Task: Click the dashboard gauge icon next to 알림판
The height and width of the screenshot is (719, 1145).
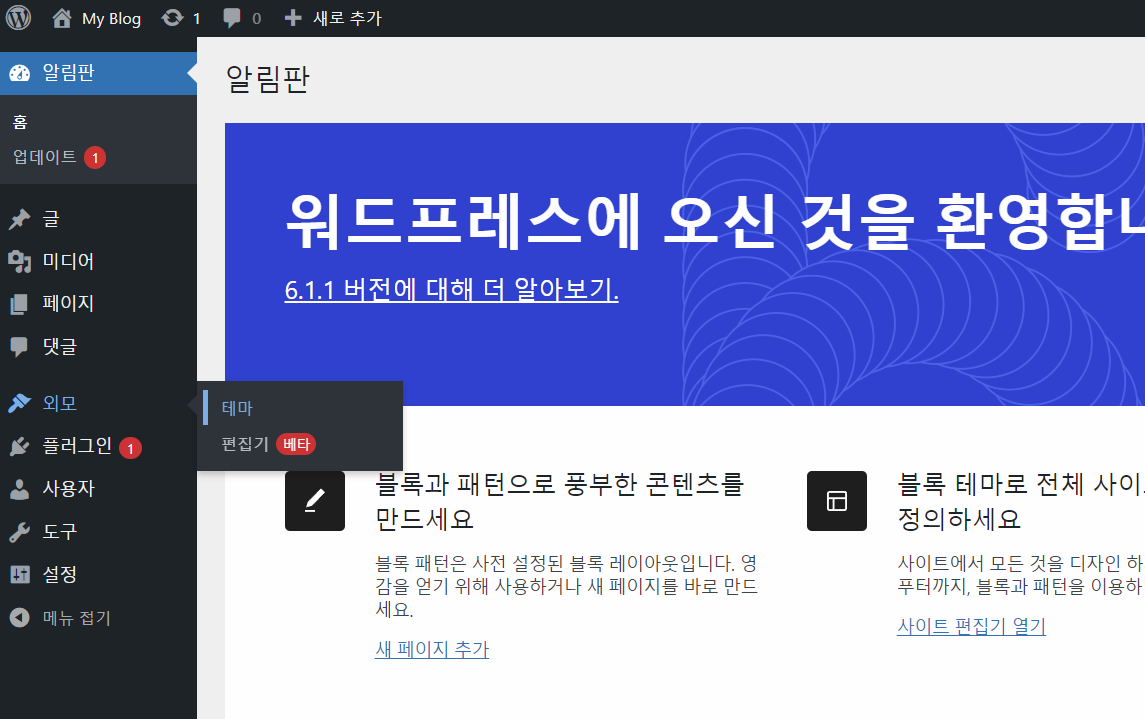Action: click(x=20, y=73)
